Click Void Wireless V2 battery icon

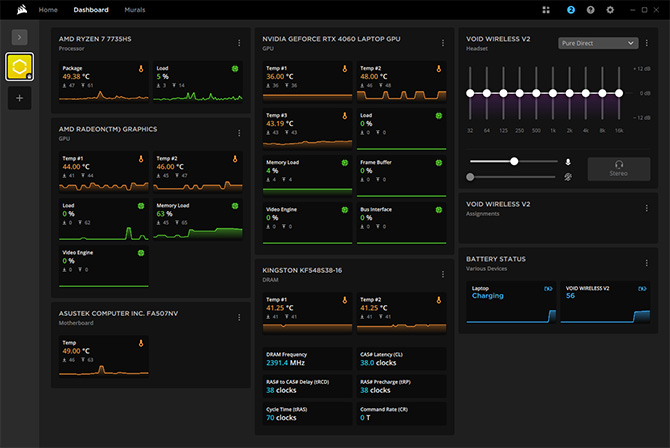pyautogui.click(x=642, y=289)
